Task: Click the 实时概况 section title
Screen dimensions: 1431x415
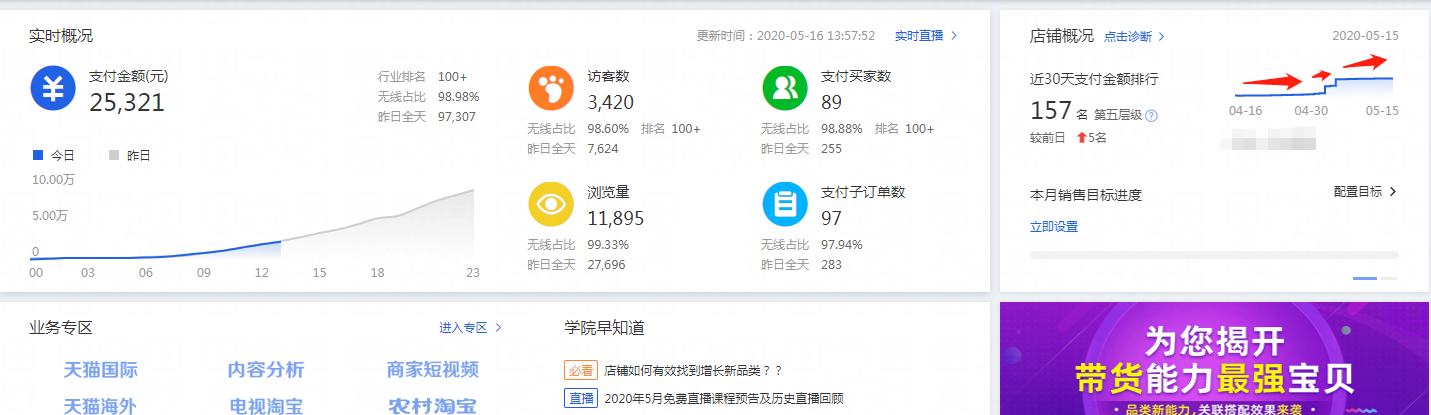Action: point(61,36)
